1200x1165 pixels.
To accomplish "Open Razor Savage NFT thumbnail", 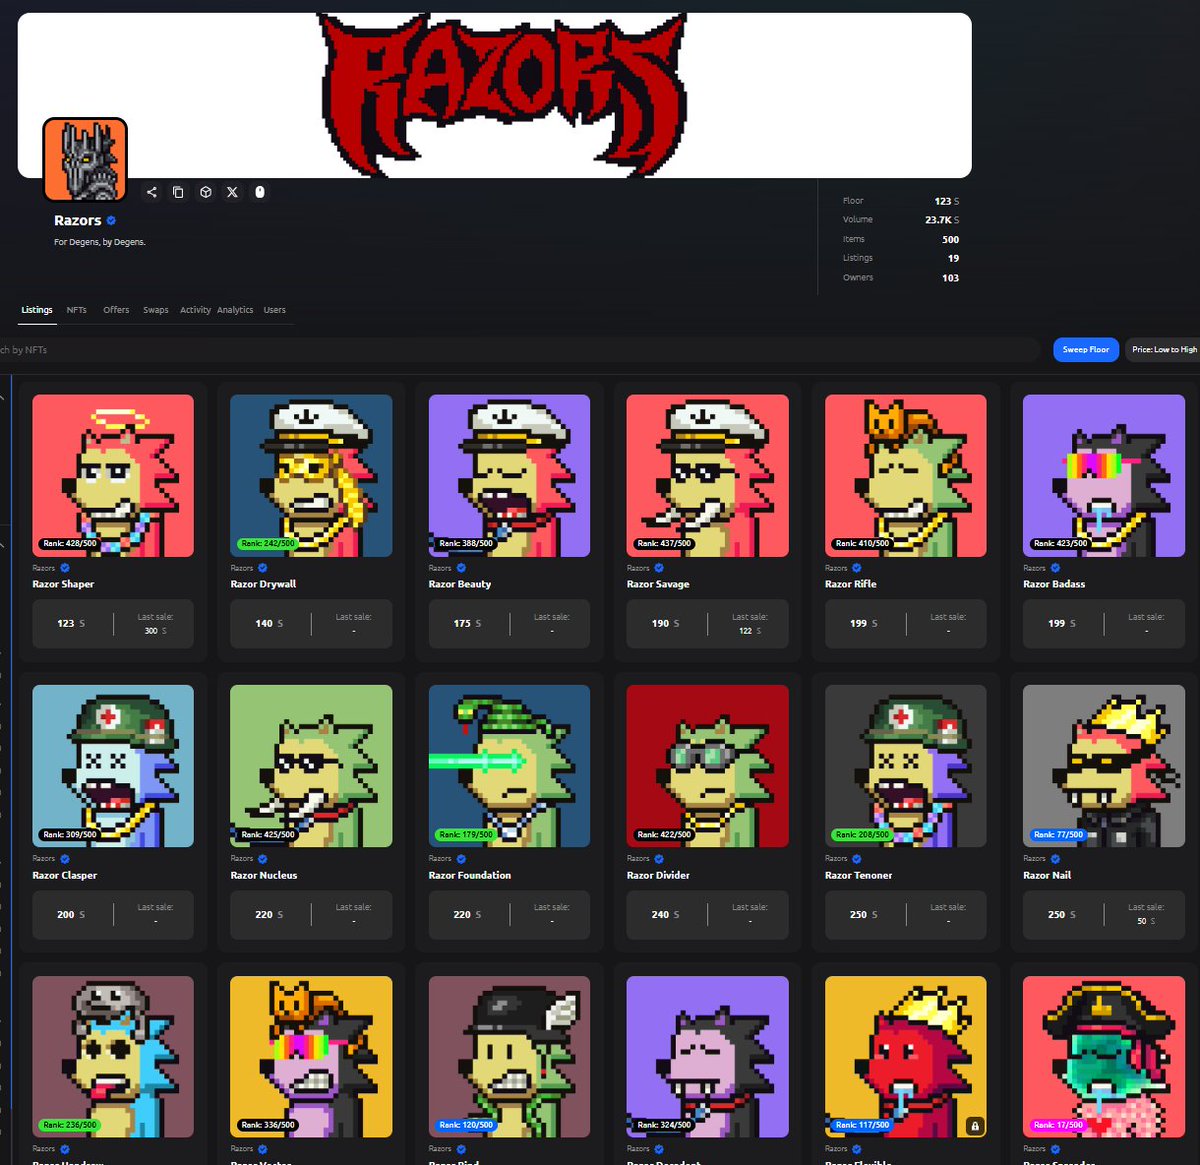I will point(707,476).
